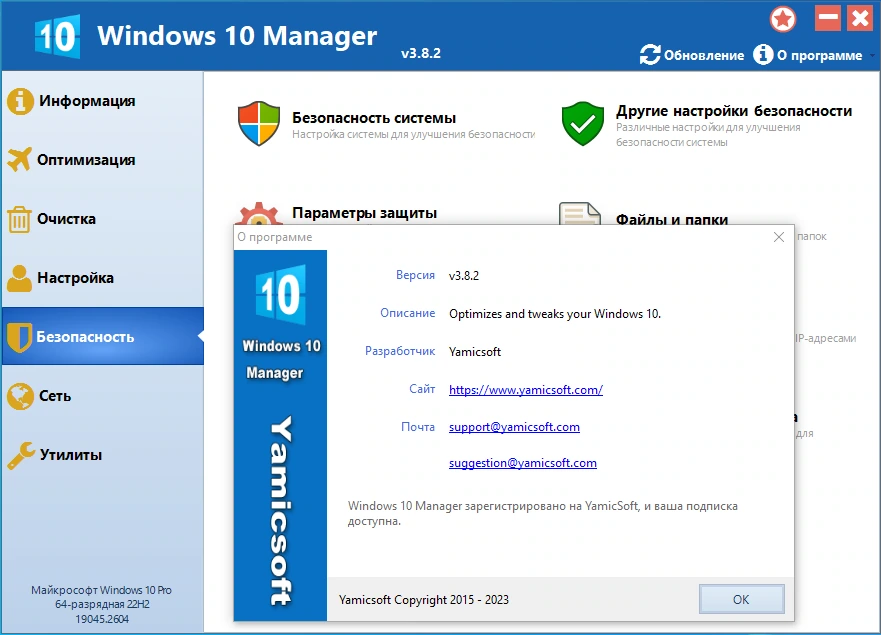Go to the Настройка section

point(102,278)
